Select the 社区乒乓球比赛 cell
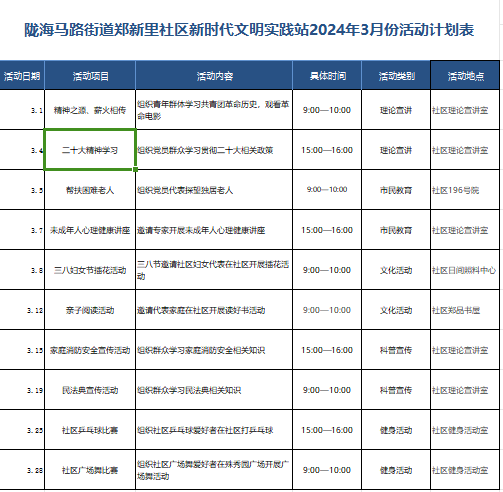 coord(90,430)
